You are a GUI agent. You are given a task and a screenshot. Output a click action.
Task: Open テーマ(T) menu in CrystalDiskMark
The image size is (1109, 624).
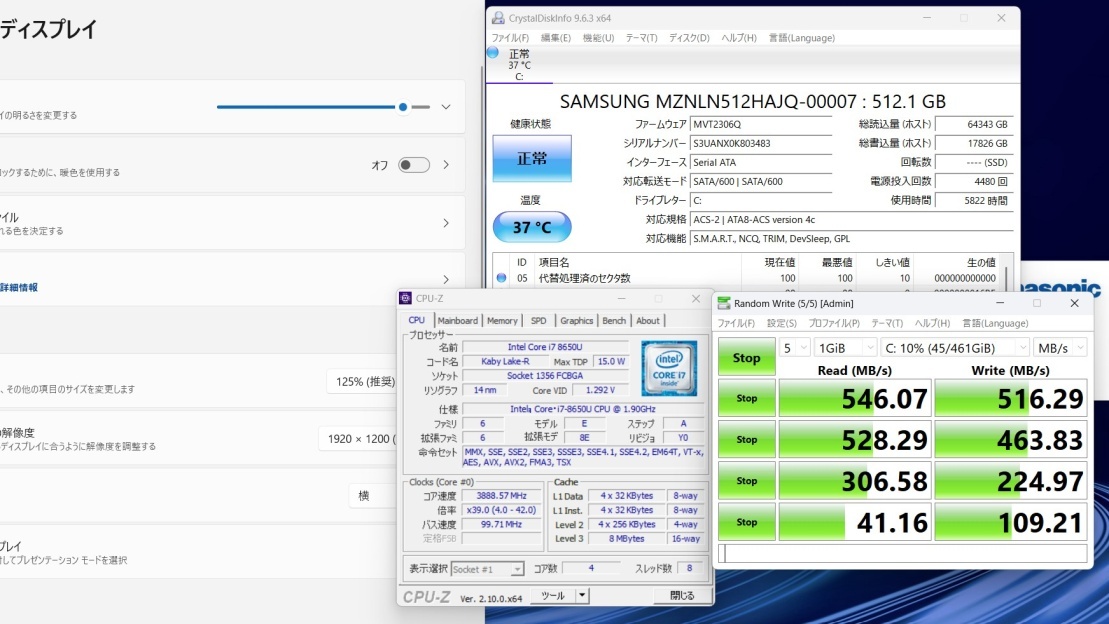coord(887,323)
